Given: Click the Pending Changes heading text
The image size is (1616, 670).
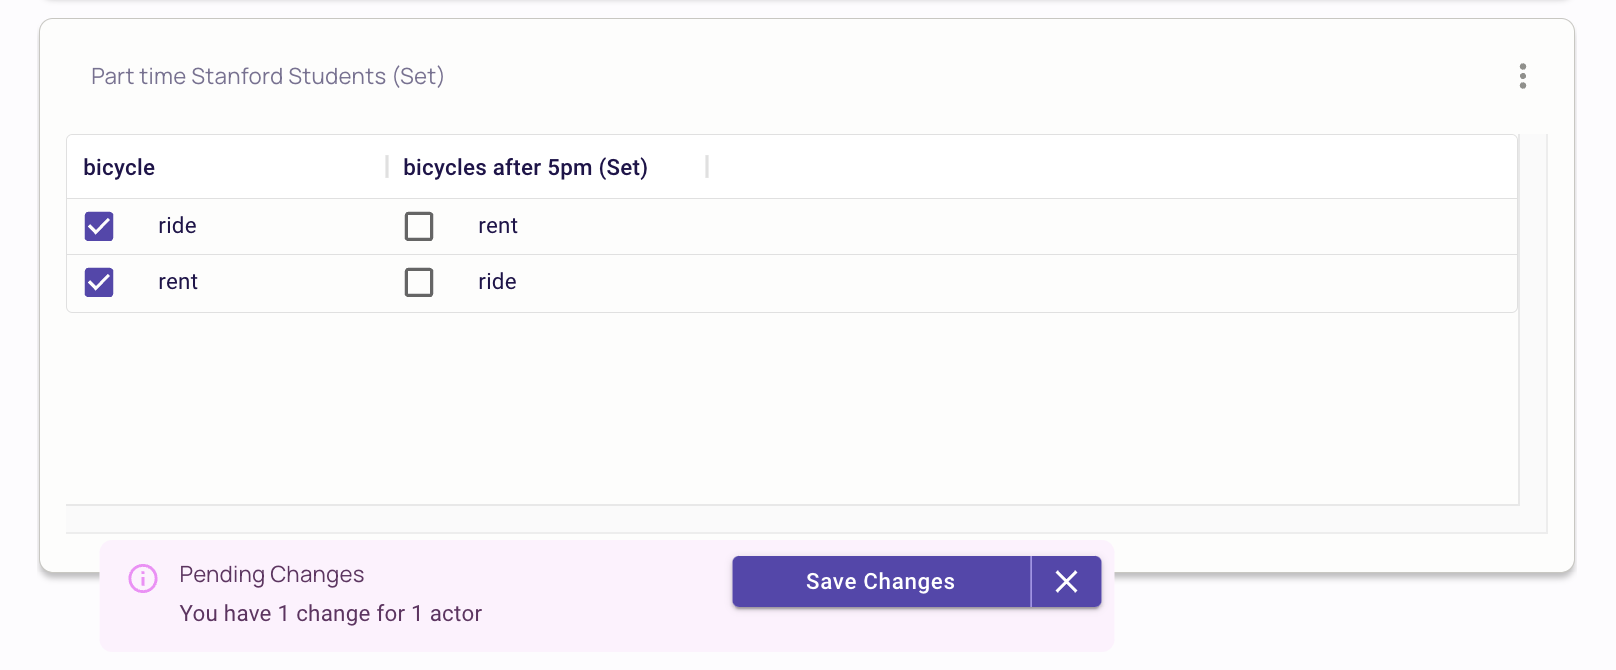Looking at the screenshot, I should click(x=271, y=574).
